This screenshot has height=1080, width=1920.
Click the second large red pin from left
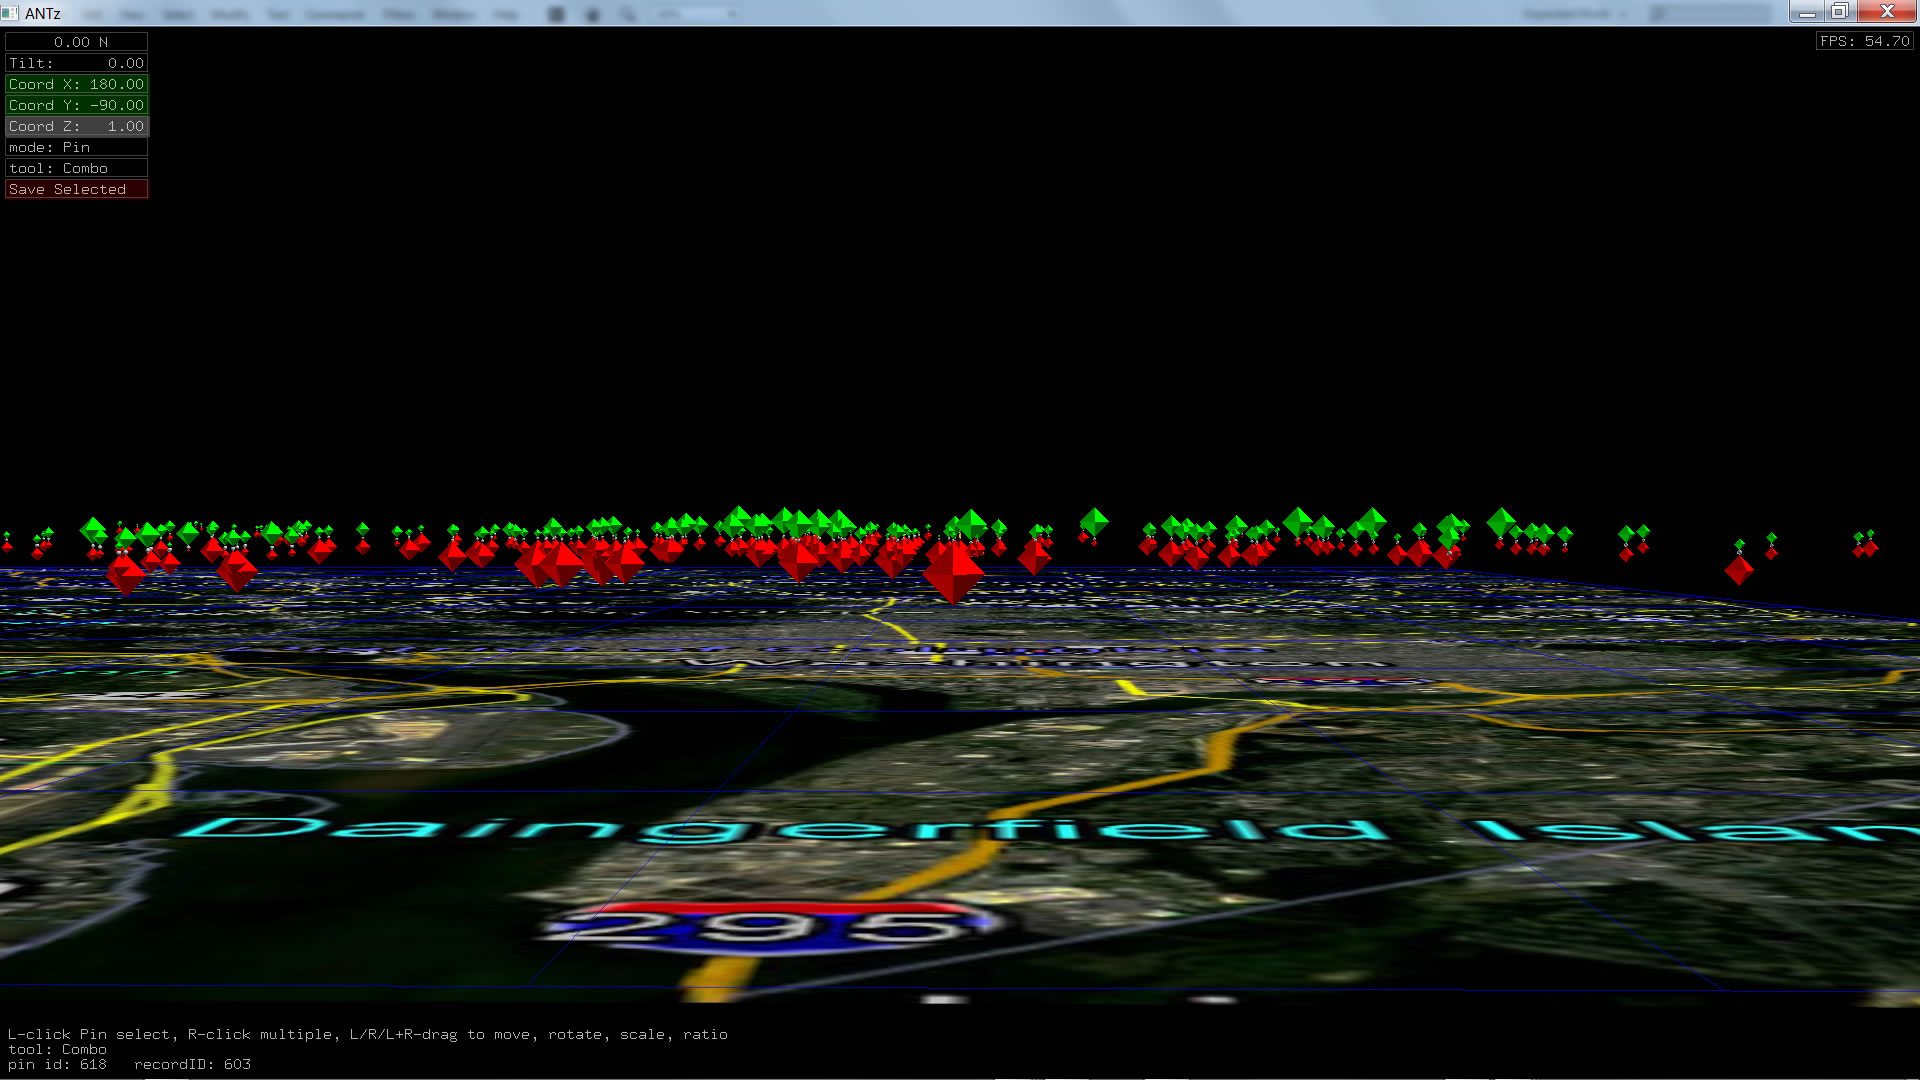coord(237,570)
